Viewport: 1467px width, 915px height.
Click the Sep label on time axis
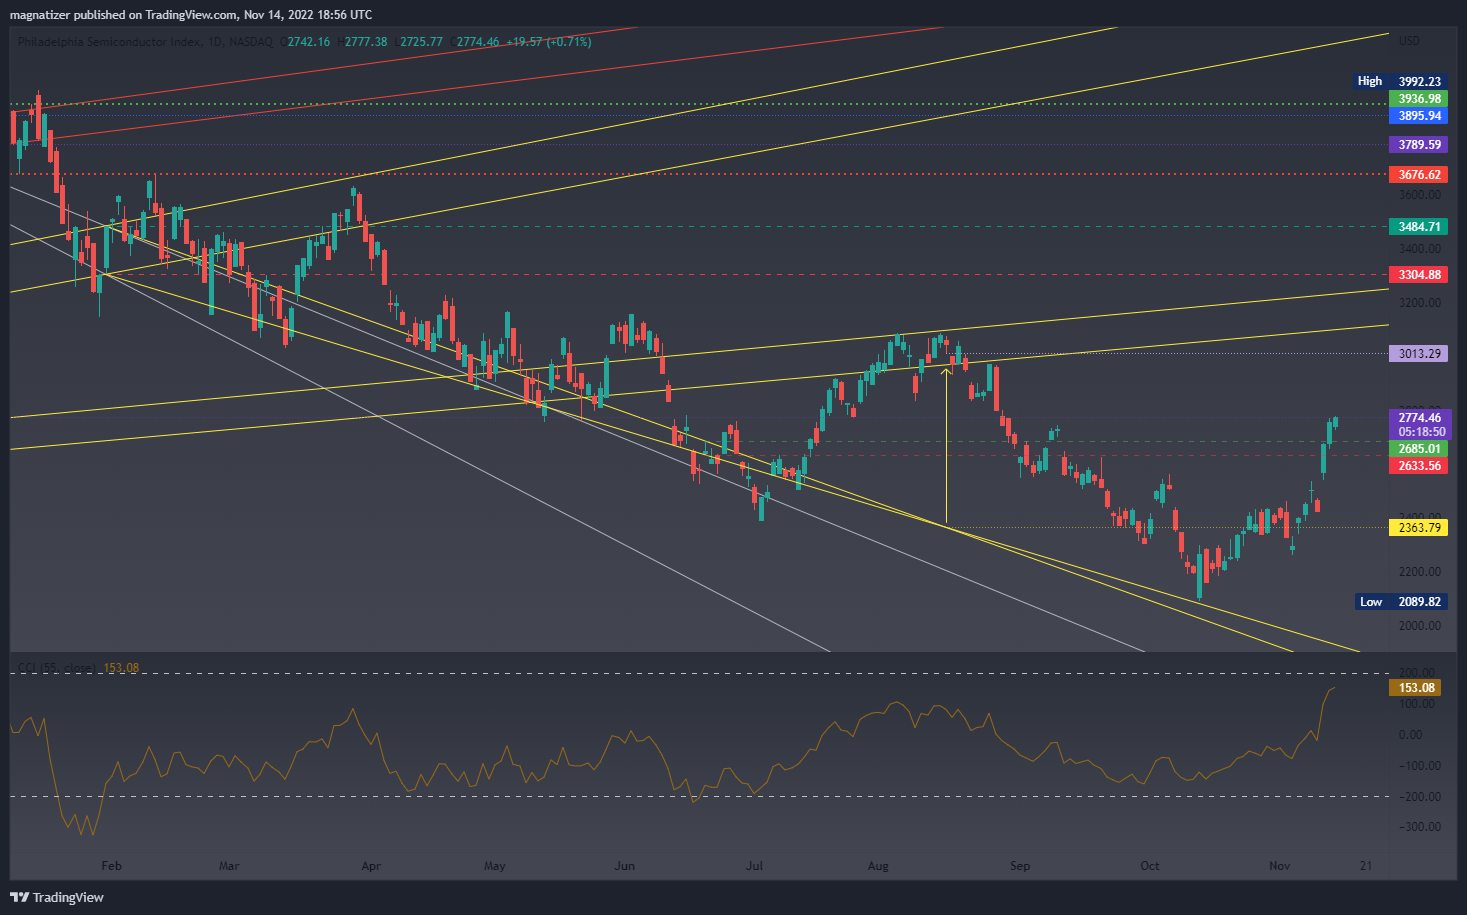coord(1019,865)
